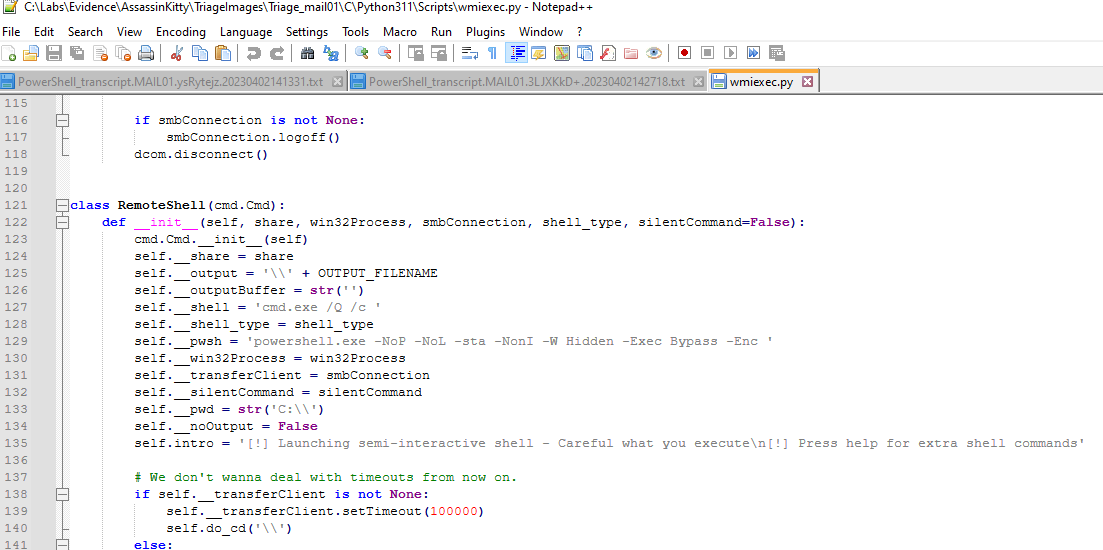1103x550 pixels.
Task: Select the wmiexec.py tab
Action: [x=762, y=82]
